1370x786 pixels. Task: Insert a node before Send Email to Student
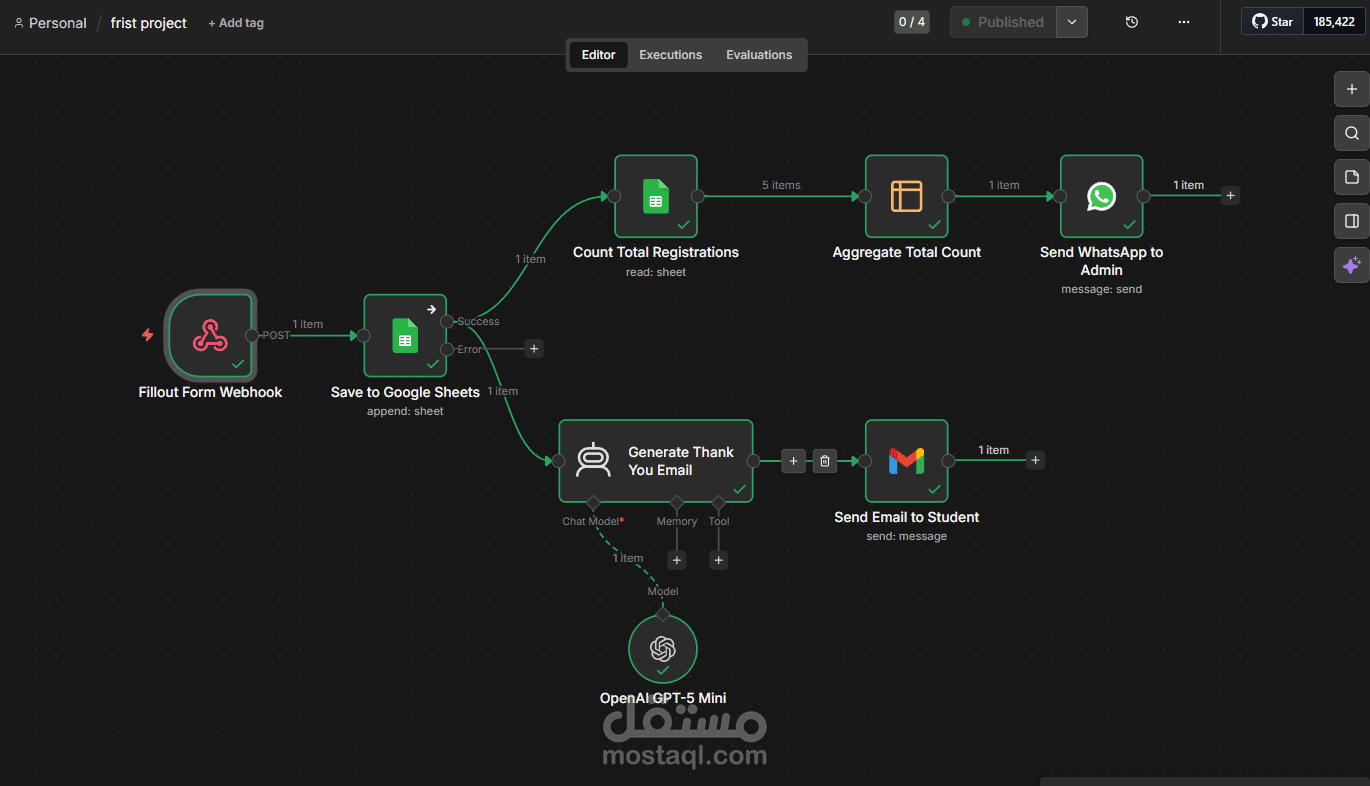coord(793,461)
